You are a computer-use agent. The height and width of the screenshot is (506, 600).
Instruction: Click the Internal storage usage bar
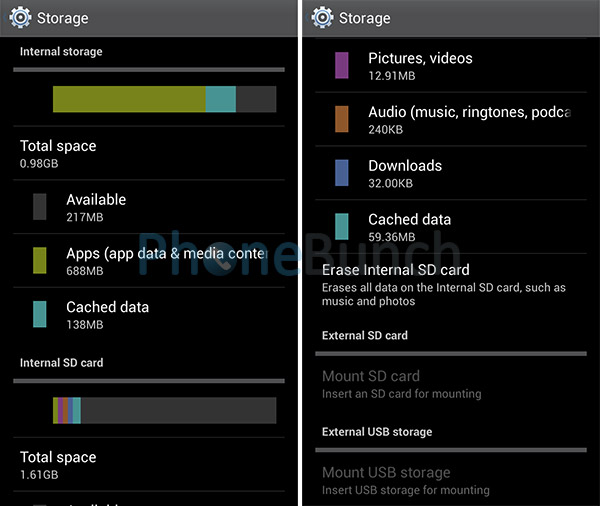coord(165,99)
